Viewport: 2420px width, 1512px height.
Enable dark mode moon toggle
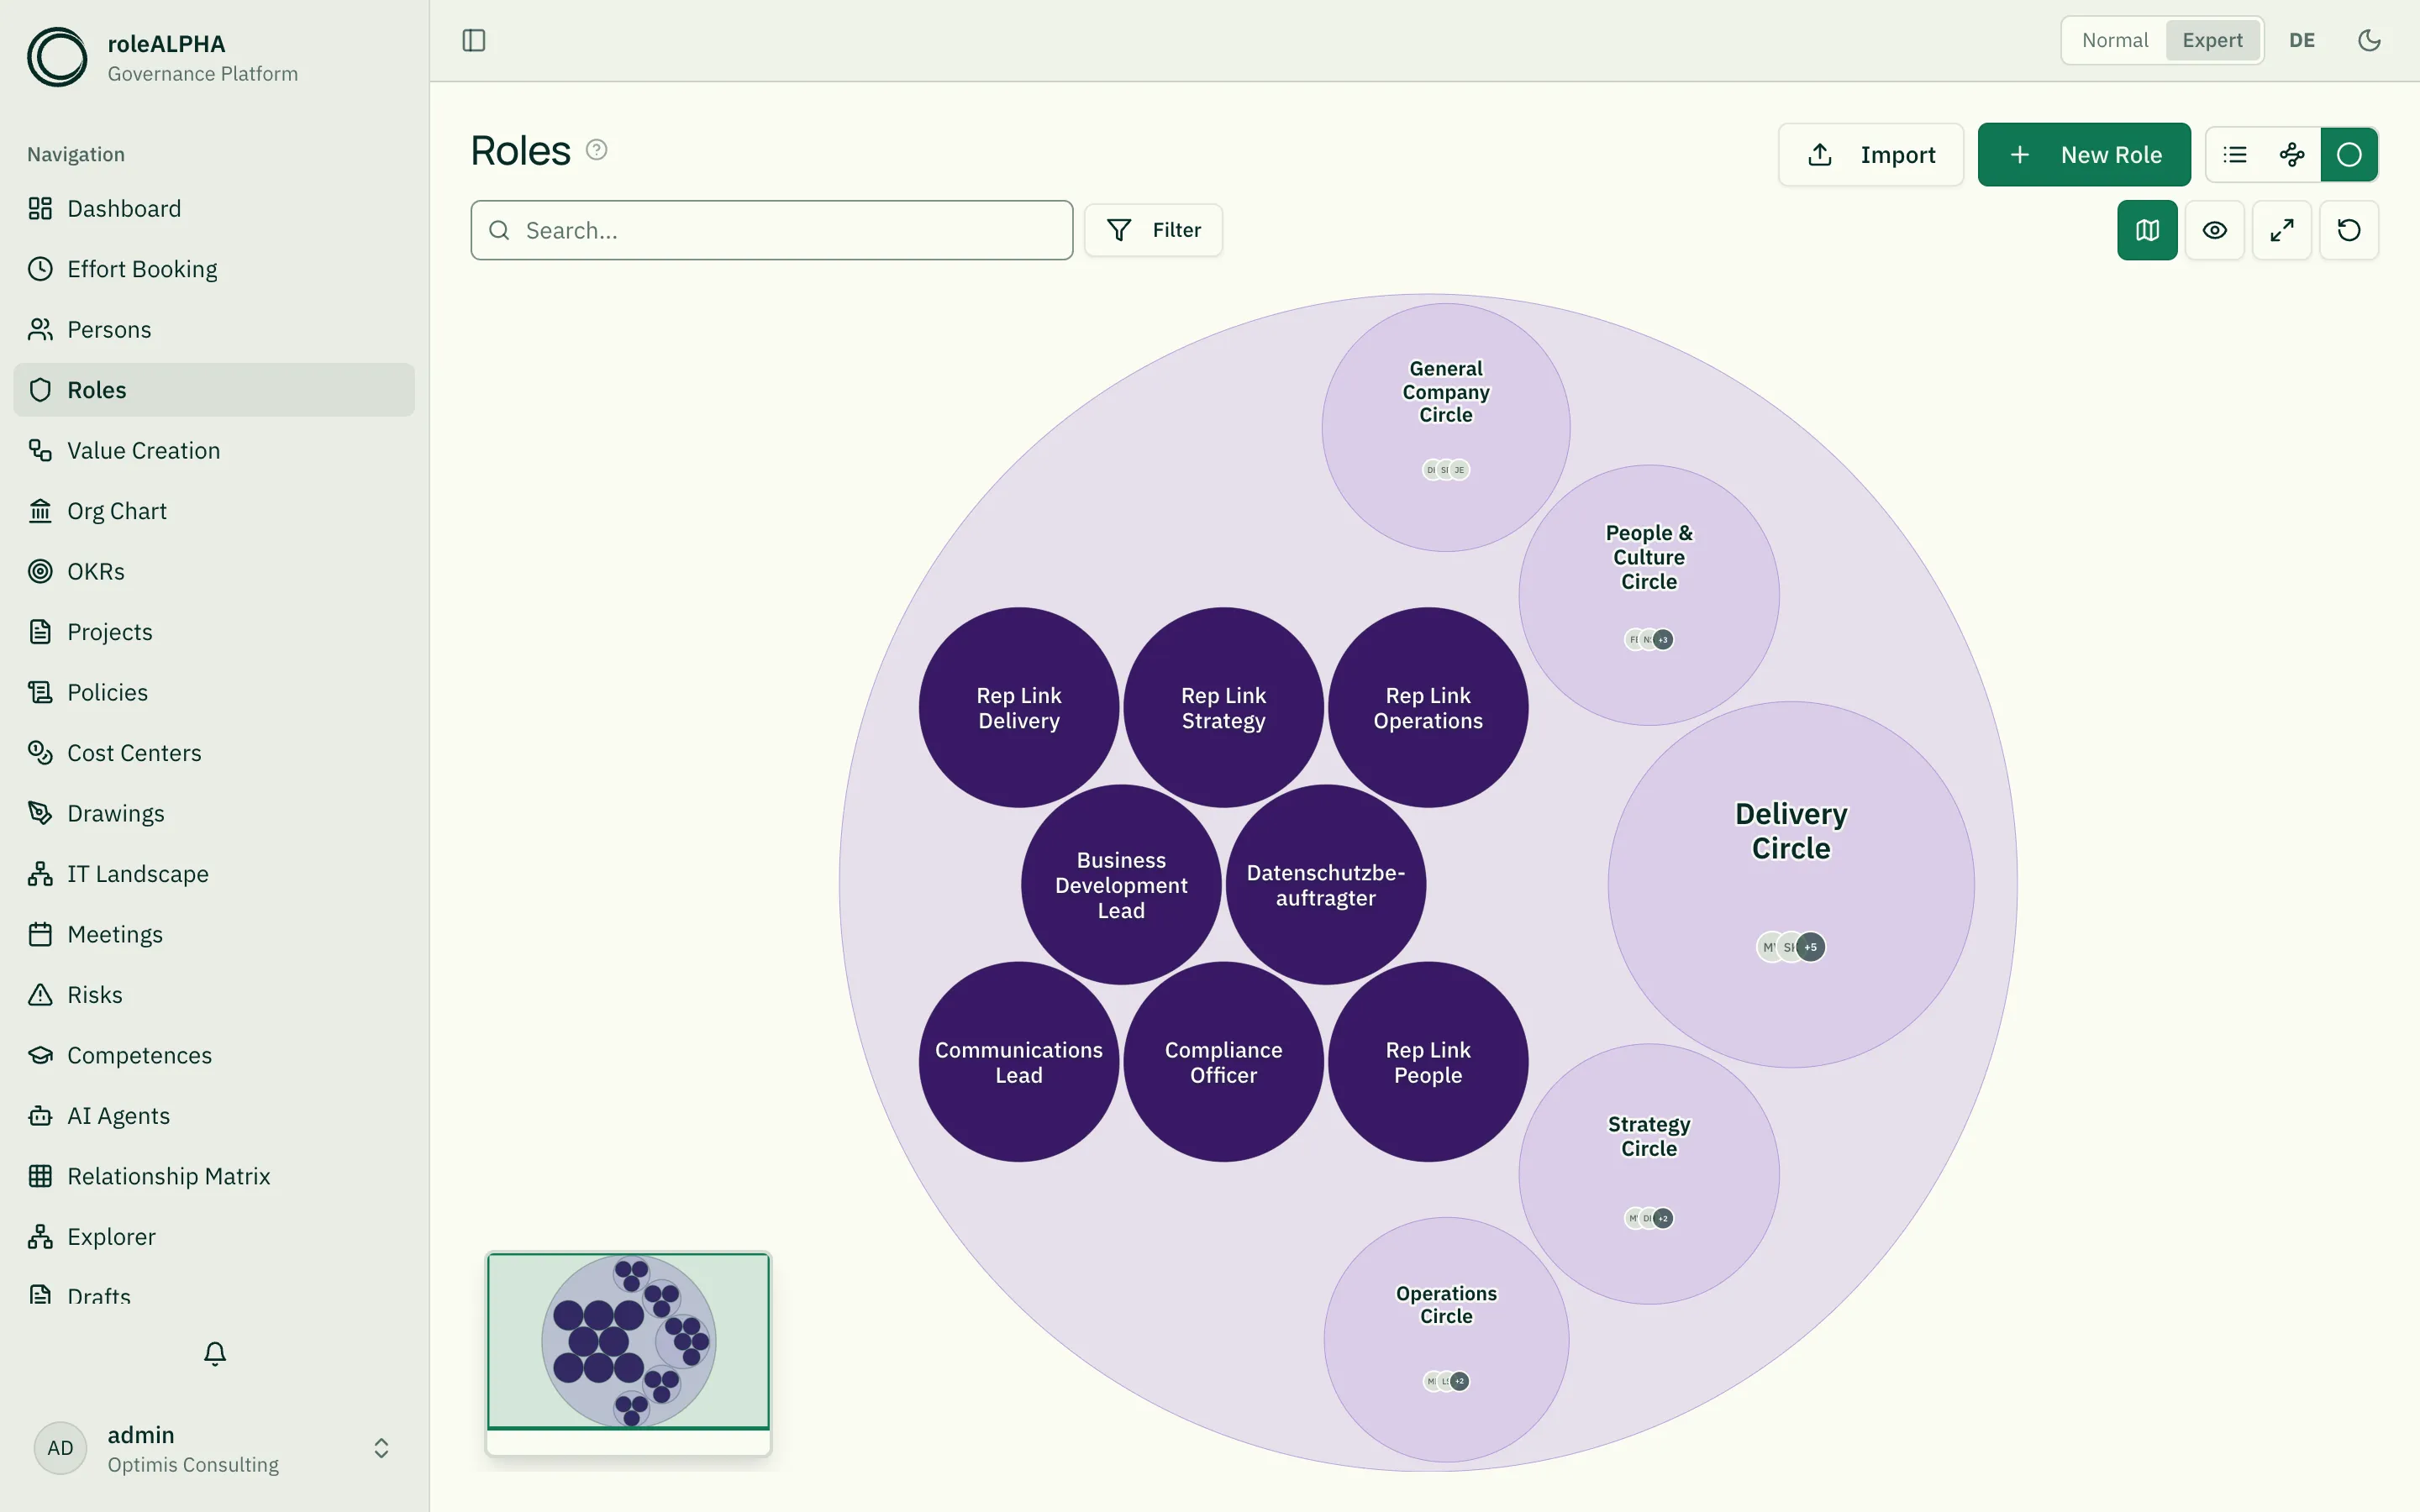[2369, 40]
